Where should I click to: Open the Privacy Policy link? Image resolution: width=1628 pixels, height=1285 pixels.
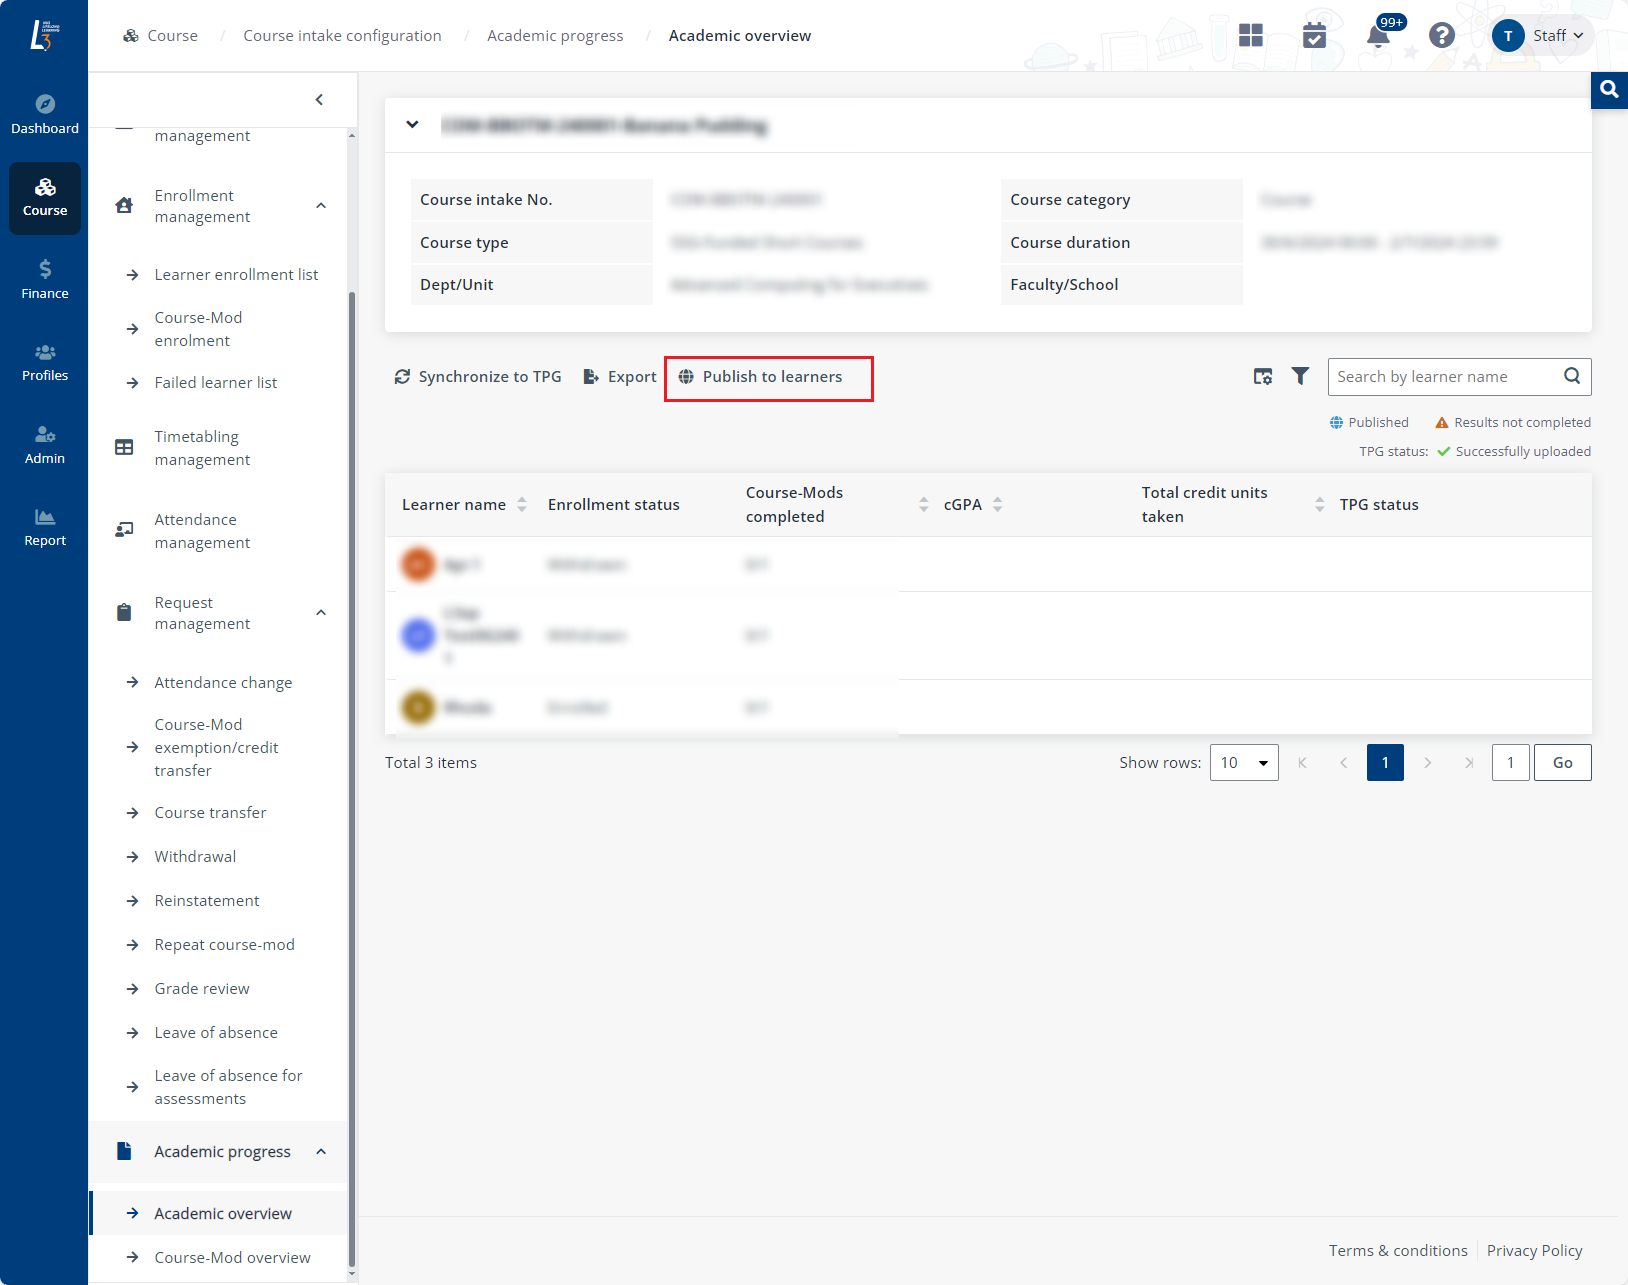(x=1534, y=1250)
